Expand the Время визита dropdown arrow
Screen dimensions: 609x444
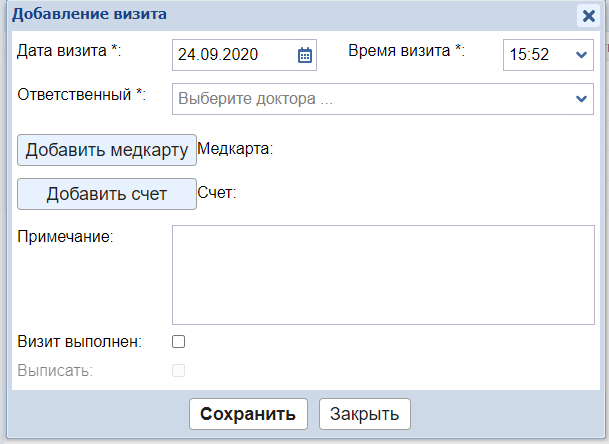pyautogui.click(x=583, y=55)
